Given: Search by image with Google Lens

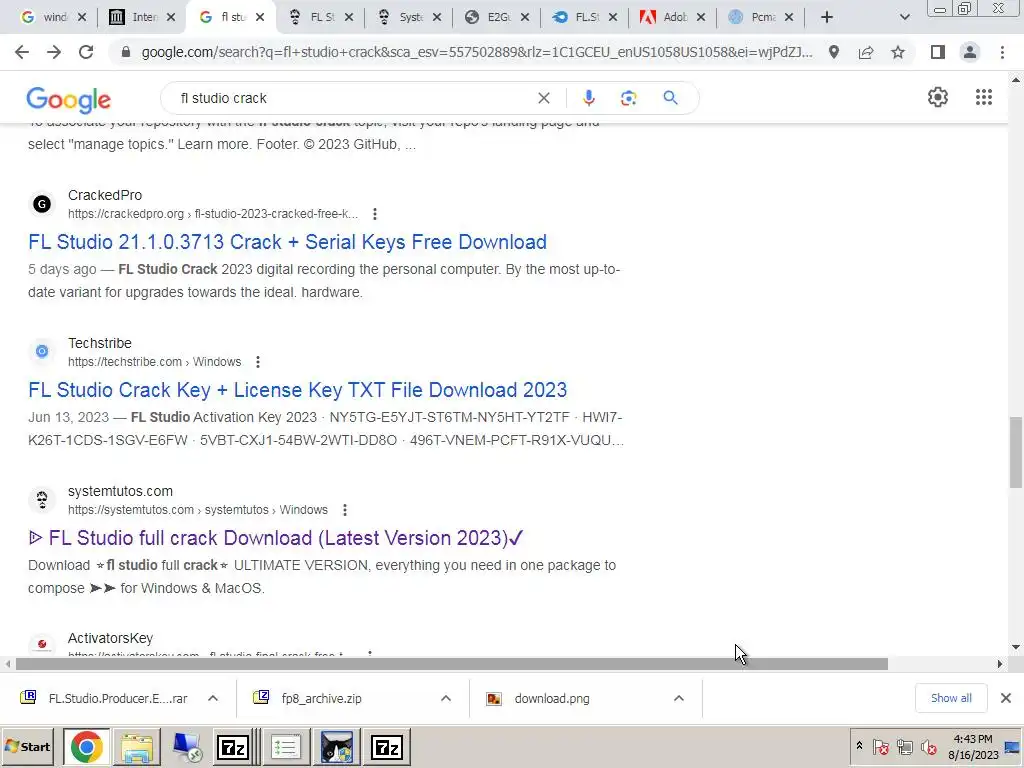Looking at the screenshot, I should 628,98.
